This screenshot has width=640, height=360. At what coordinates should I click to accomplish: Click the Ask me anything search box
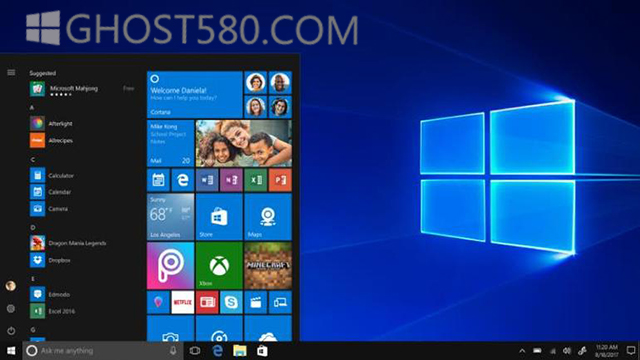(x=102, y=351)
